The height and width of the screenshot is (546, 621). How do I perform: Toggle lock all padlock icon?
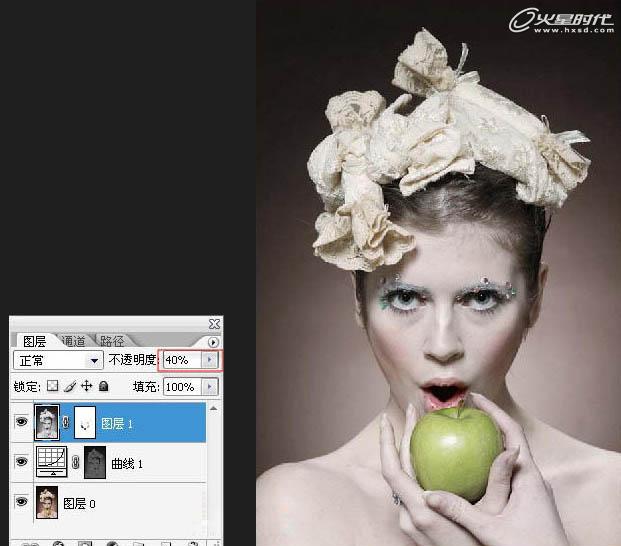(103, 386)
